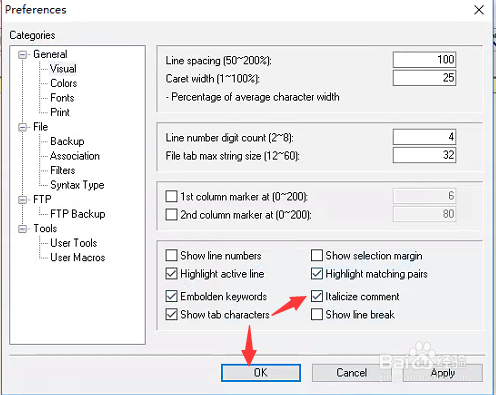The image size is (496, 395).
Task: Enable the 1st column marker checkbox
Action: click(171, 196)
